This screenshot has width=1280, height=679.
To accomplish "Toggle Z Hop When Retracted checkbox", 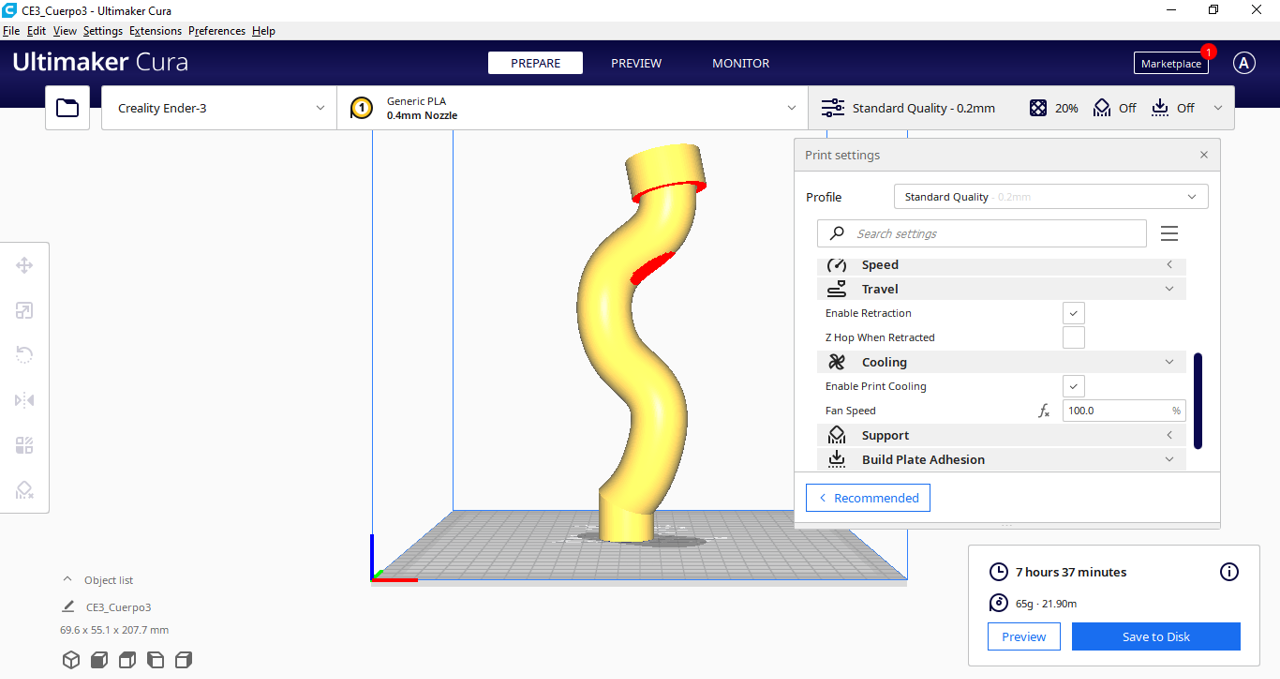I will coord(1073,337).
